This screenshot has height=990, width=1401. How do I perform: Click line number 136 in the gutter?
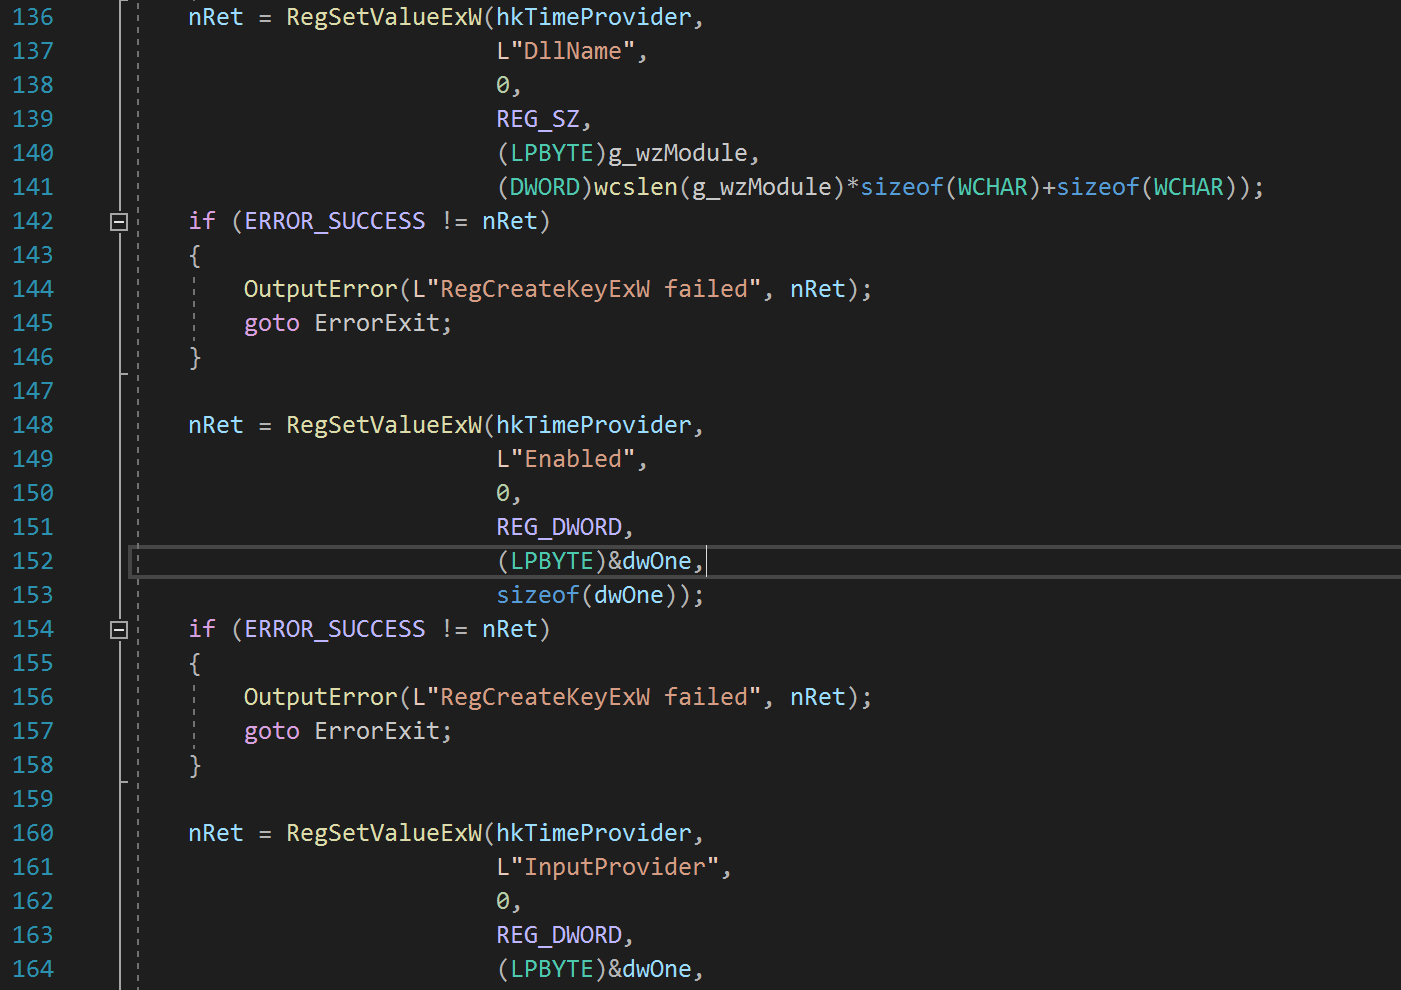pos(33,16)
